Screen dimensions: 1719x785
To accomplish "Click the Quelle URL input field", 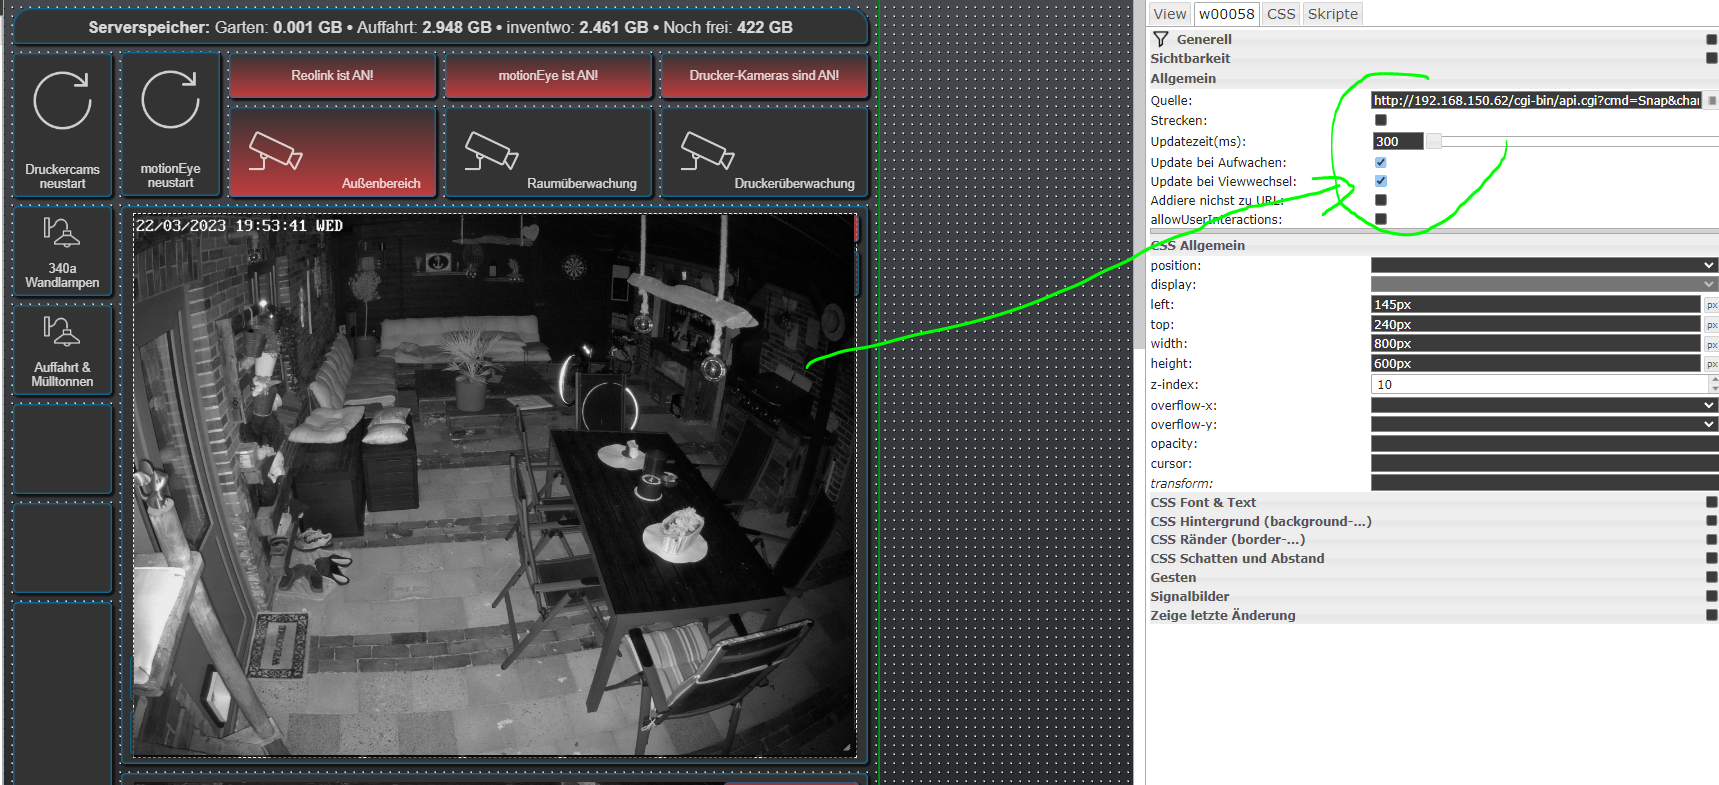I will 1536,100.
